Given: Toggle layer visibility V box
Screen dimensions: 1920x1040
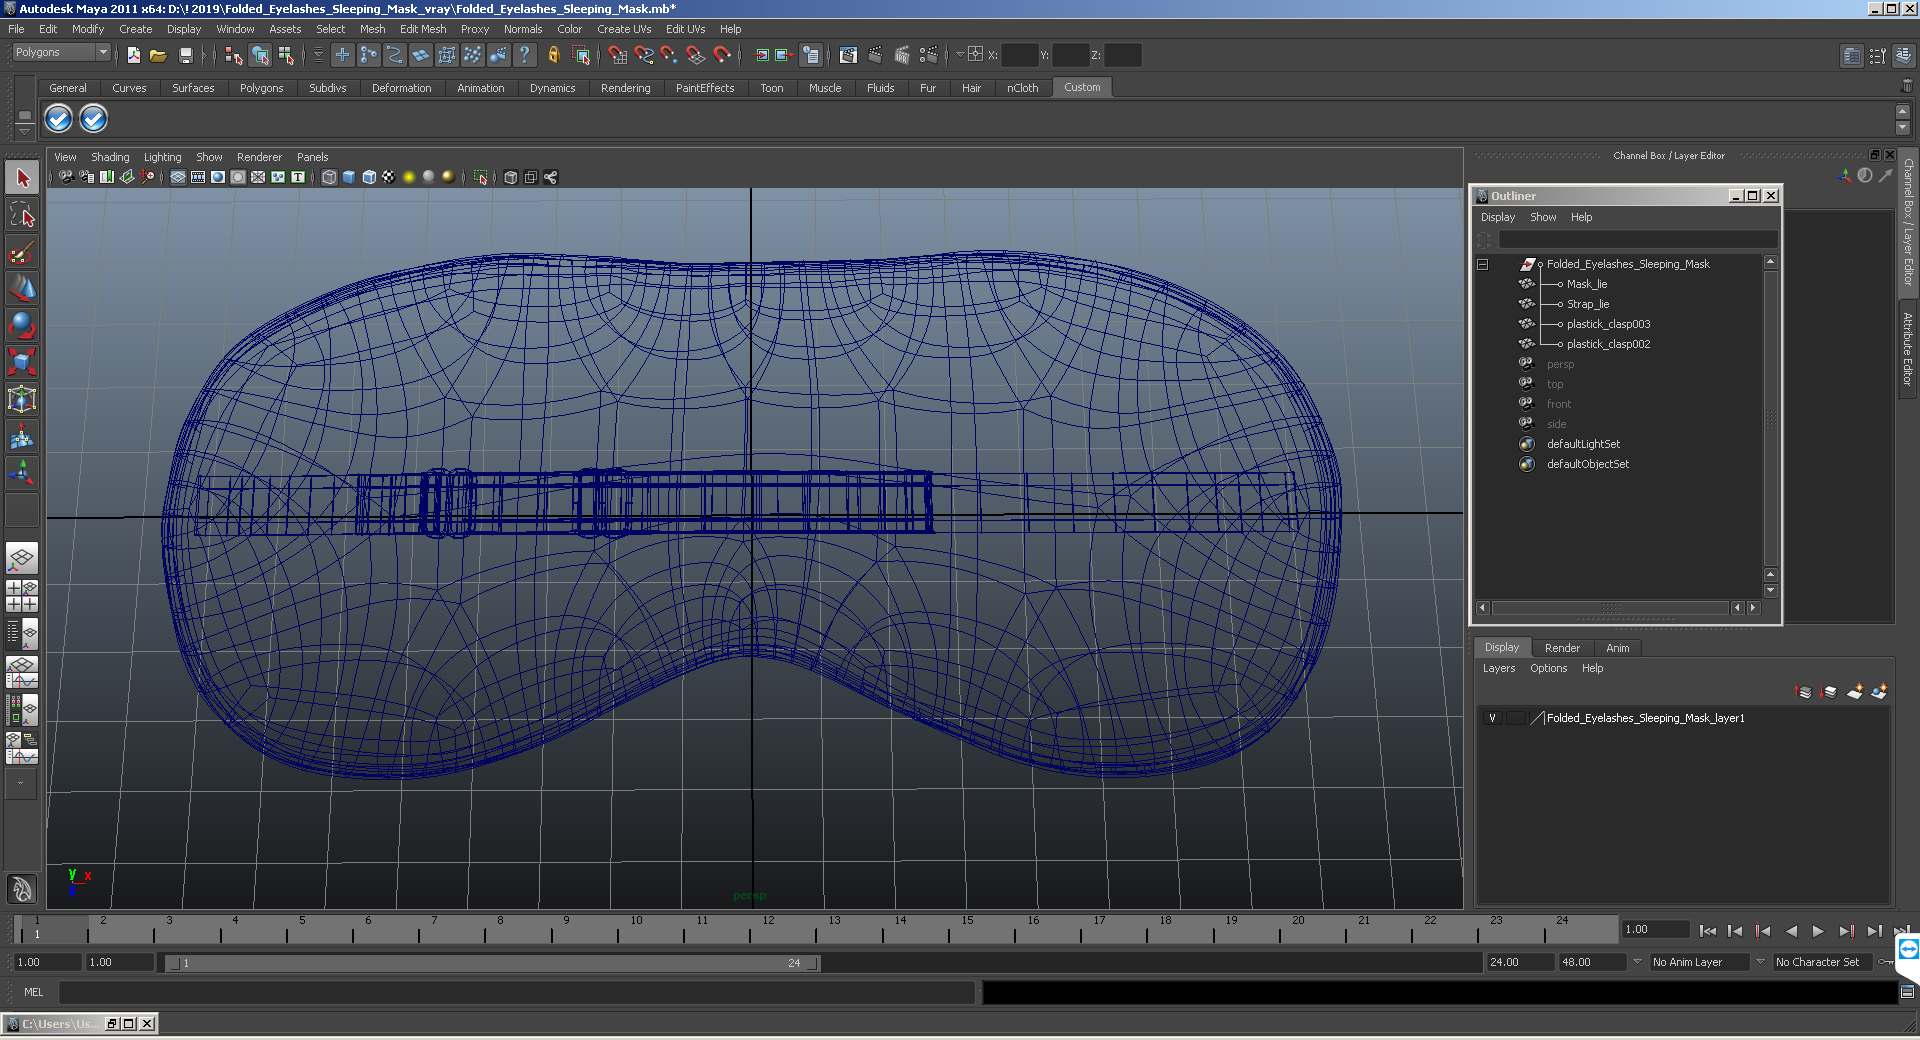Looking at the screenshot, I should click(1493, 718).
